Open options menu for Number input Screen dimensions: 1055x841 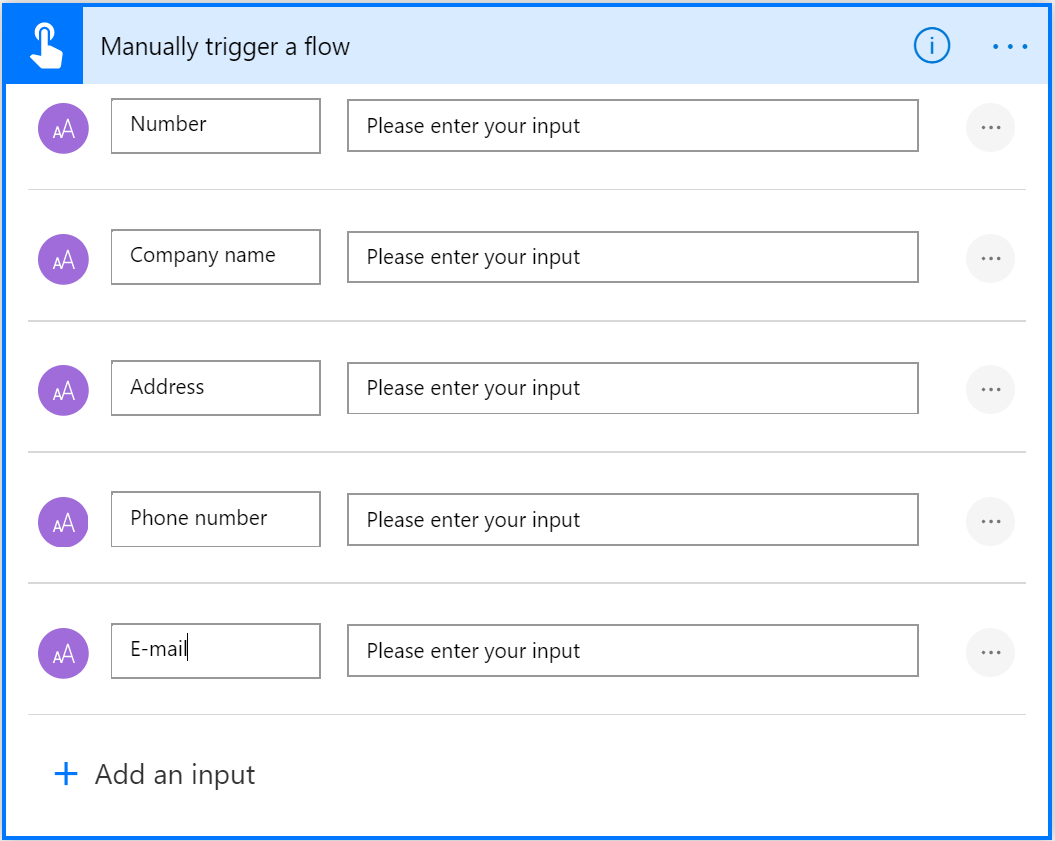click(x=990, y=127)
